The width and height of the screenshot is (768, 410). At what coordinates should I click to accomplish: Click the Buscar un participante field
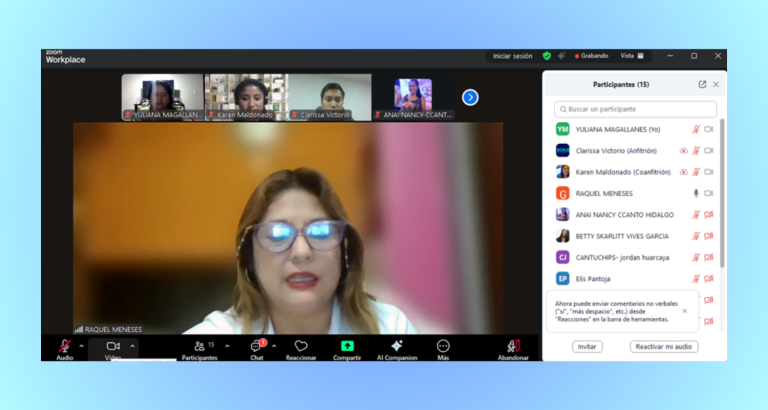click(635, 109)
